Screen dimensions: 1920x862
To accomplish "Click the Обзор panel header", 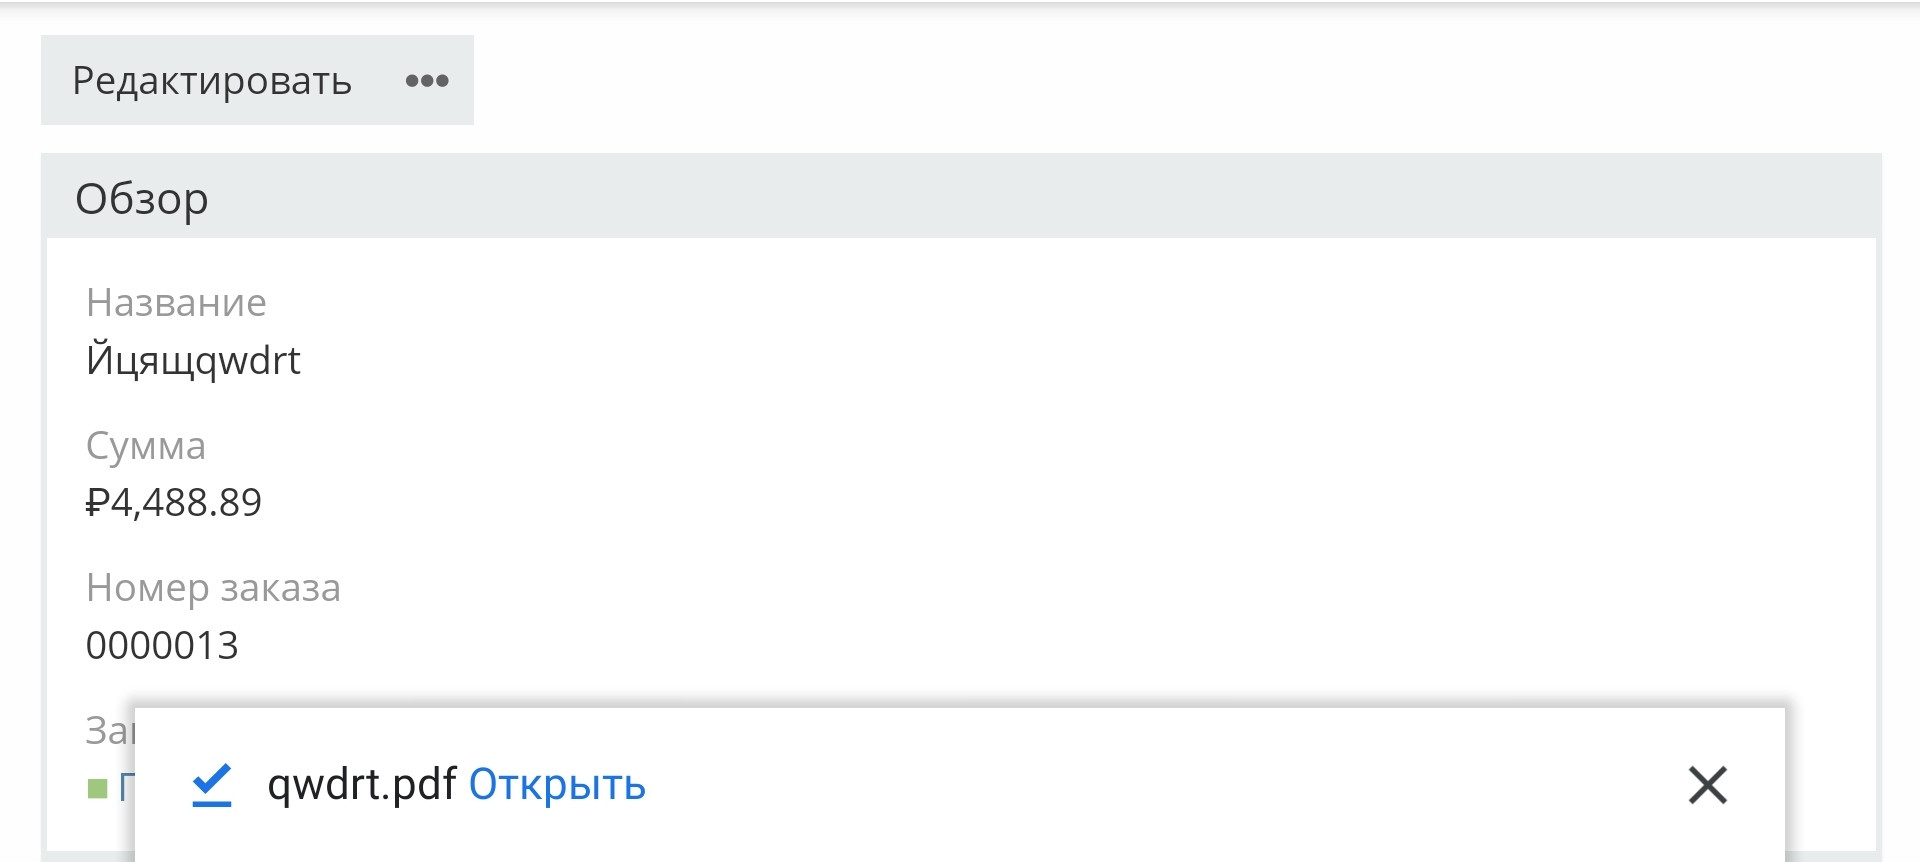I will pyautogui.click(x=142, y=198).
